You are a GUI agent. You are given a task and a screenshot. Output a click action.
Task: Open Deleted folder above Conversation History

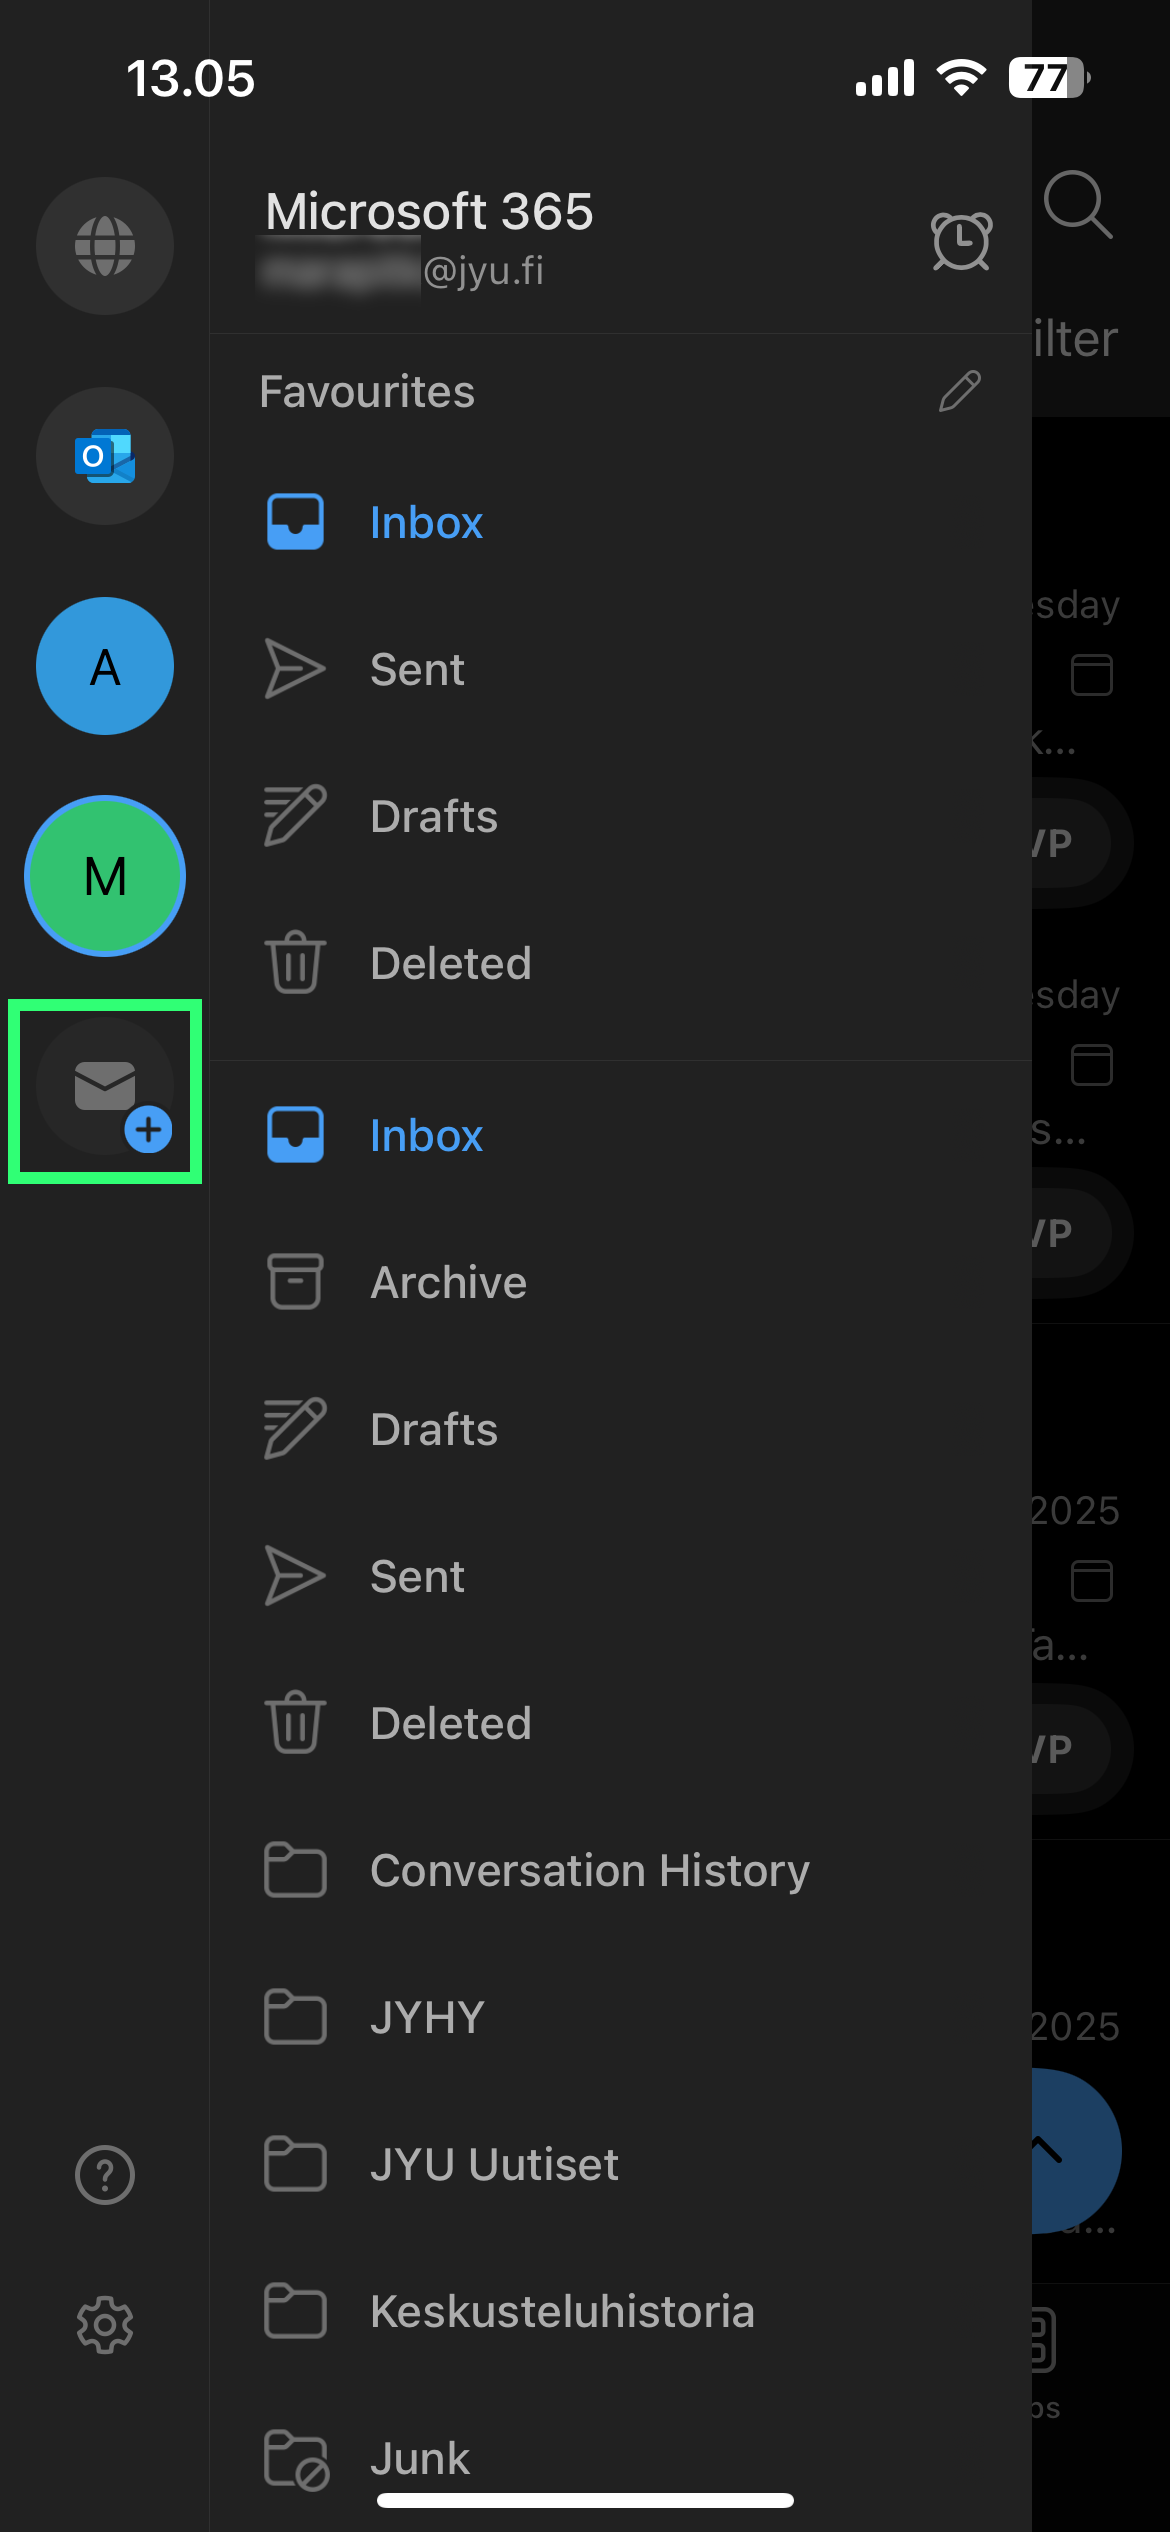620,1723
